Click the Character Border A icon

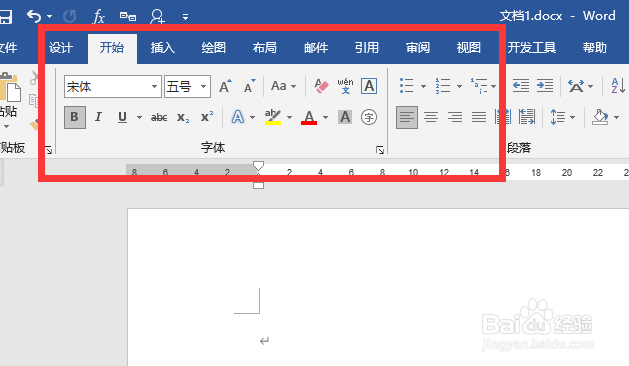pyautogui.click(x=369, y=86)
